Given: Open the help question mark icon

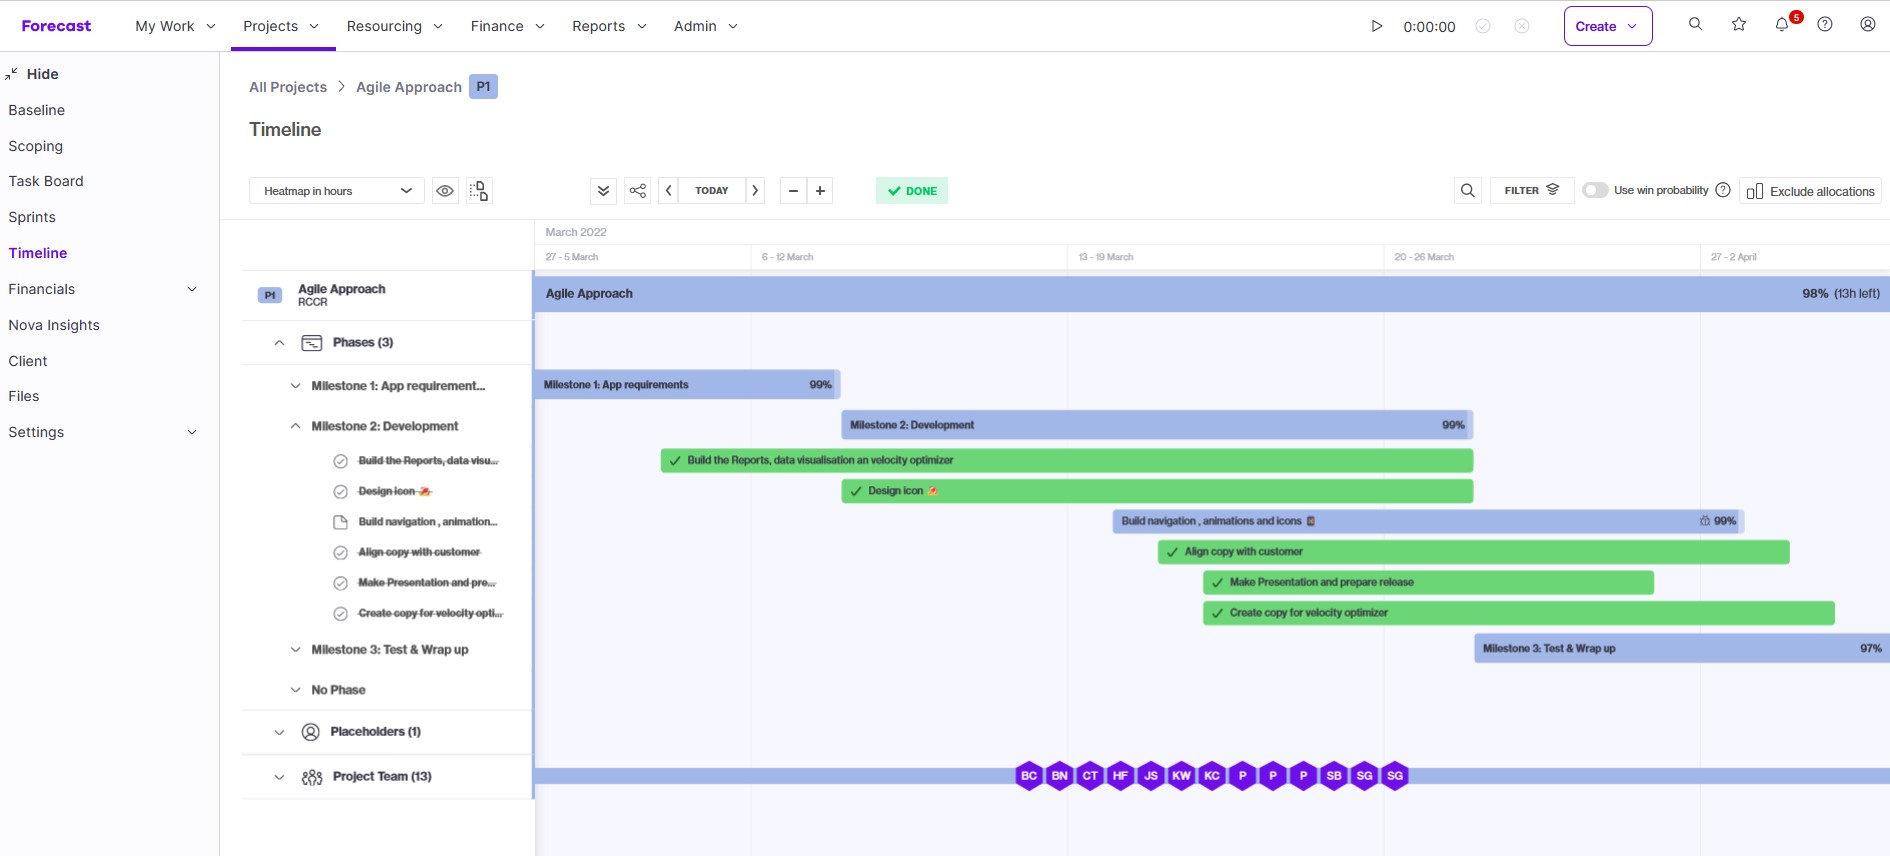Looking at the screenshot, I should coord(1825,25).
